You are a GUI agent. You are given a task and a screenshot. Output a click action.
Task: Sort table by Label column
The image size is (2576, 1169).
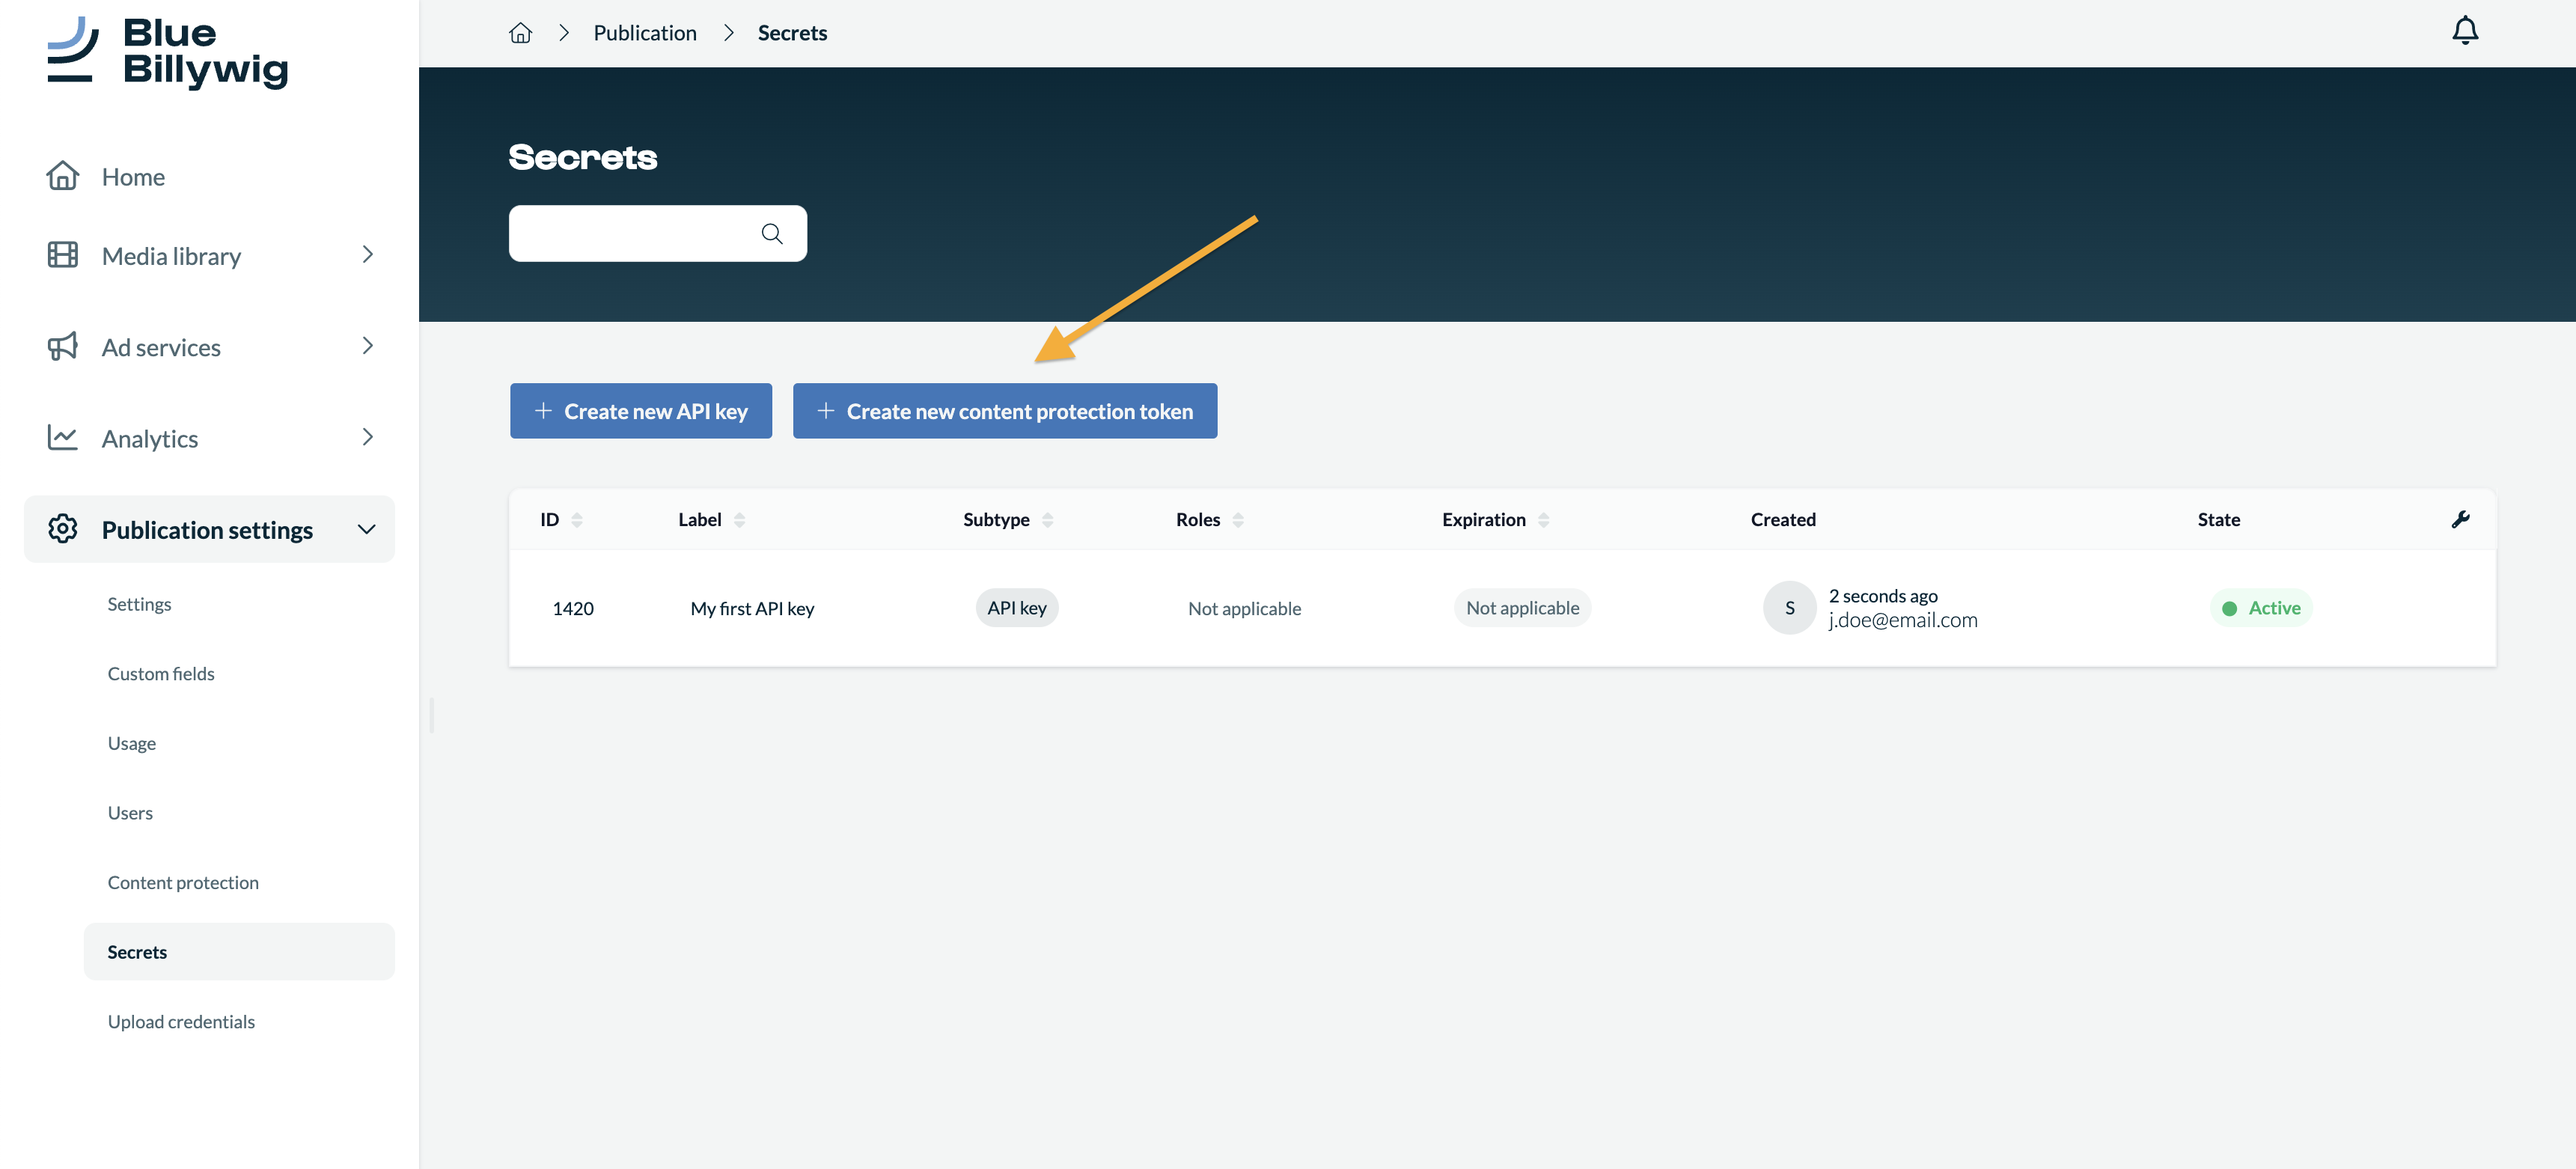pyautogui.click(x=740, y=520)
